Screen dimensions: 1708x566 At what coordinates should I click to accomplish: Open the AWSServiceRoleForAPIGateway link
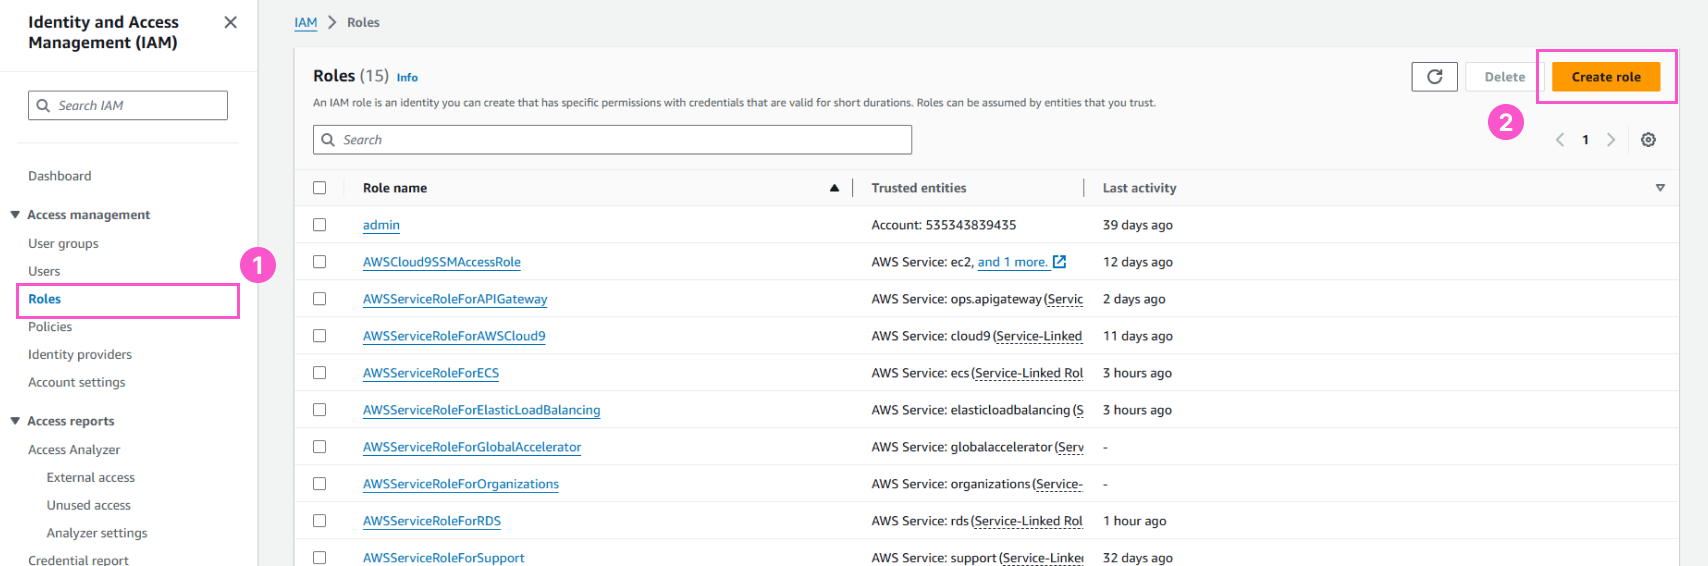455,299
